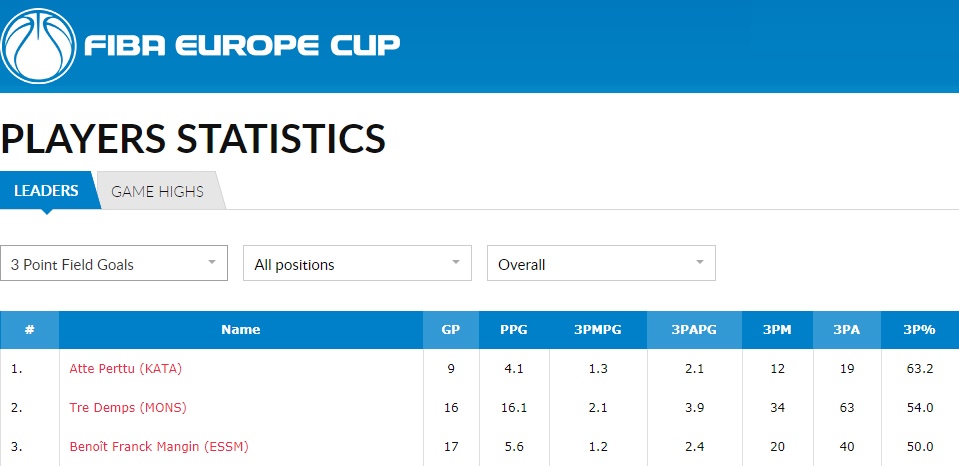
Task: Open Benoît Franck Mangin (ESSM) player link
Action: [159, 446]
